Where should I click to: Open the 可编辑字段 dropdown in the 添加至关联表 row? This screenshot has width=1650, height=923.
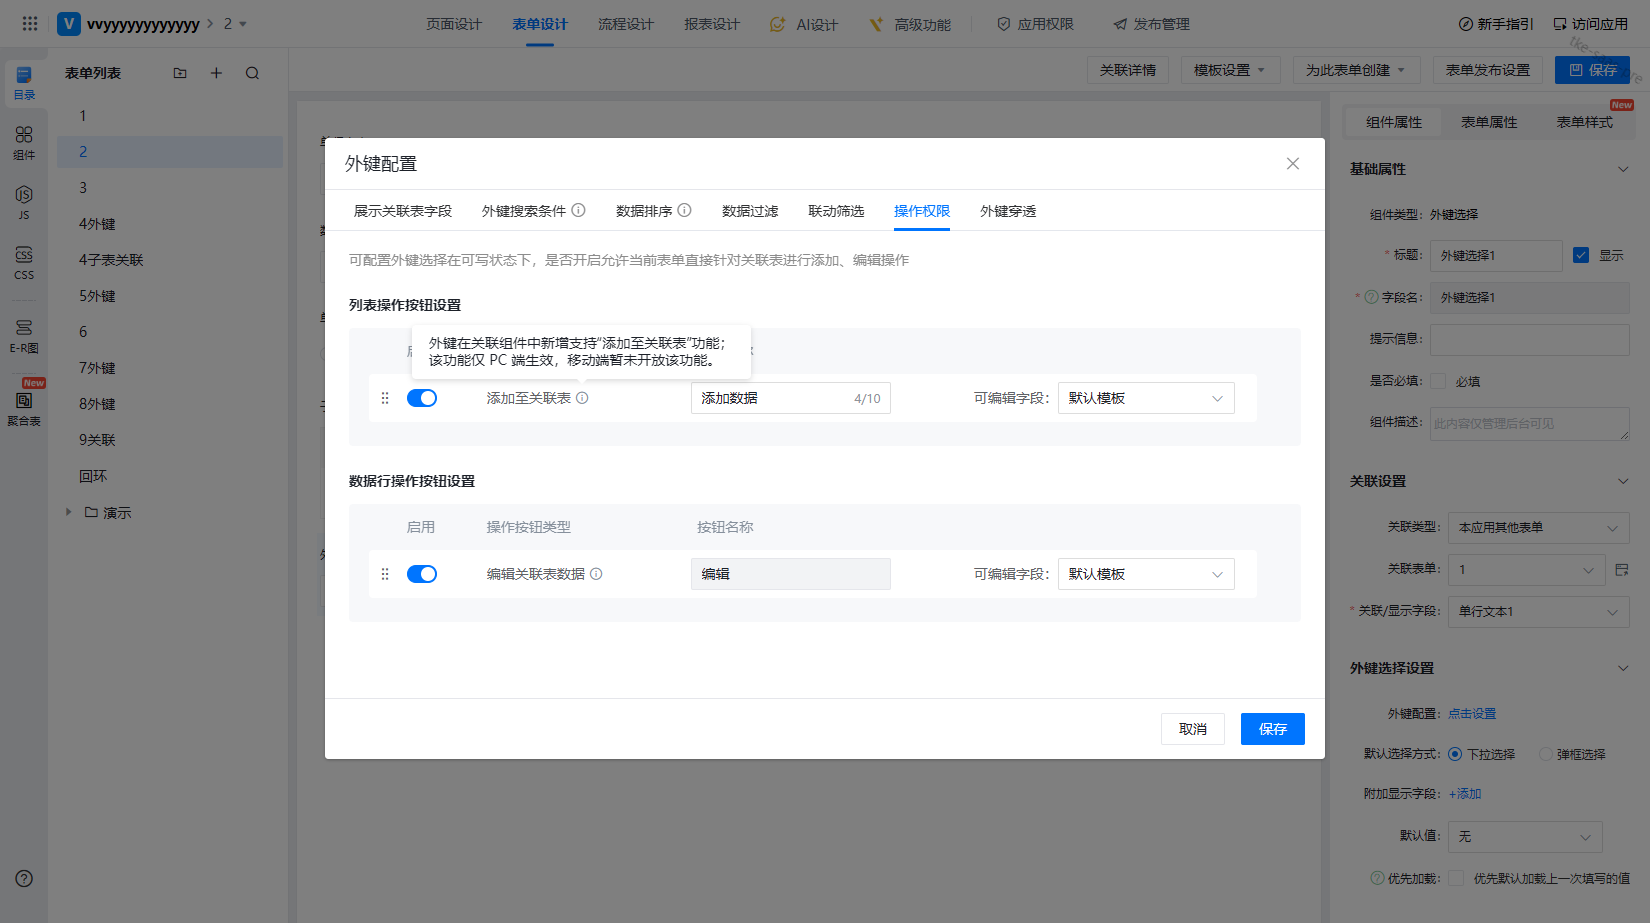1145,398
